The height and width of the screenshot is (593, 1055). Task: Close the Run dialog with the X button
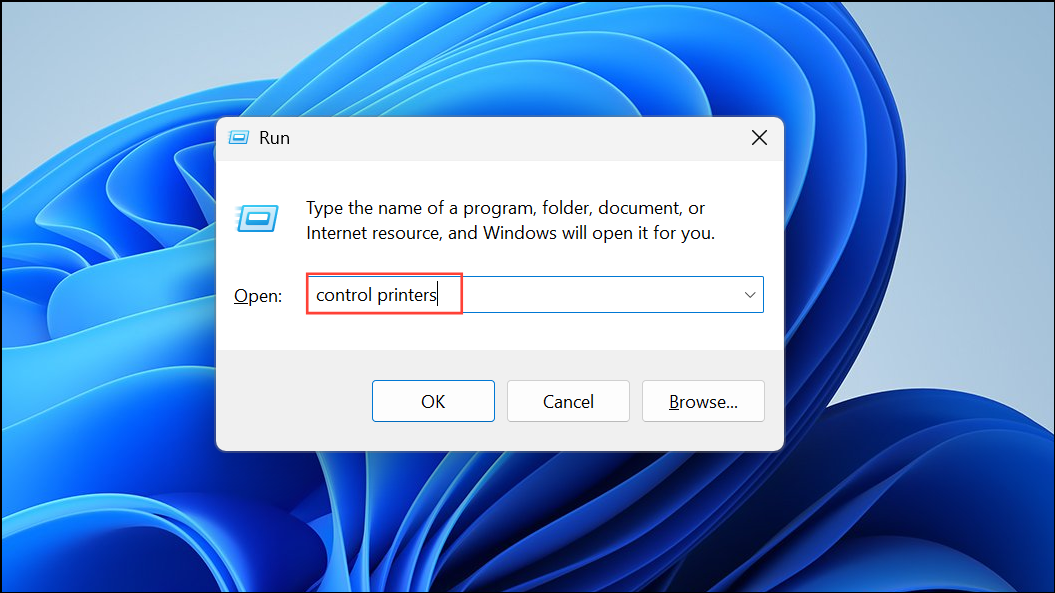(x=758, y=137)
